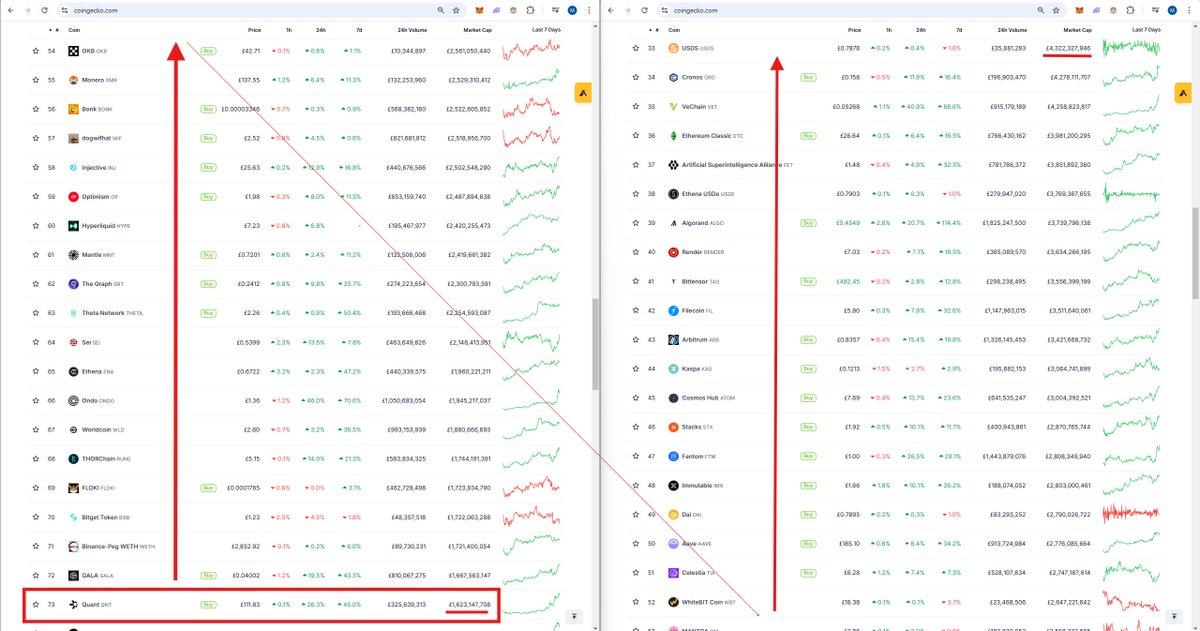Screen dimensions: 1200x631
Task: Toggle the star for Aave
Action: tap(635, 544)
